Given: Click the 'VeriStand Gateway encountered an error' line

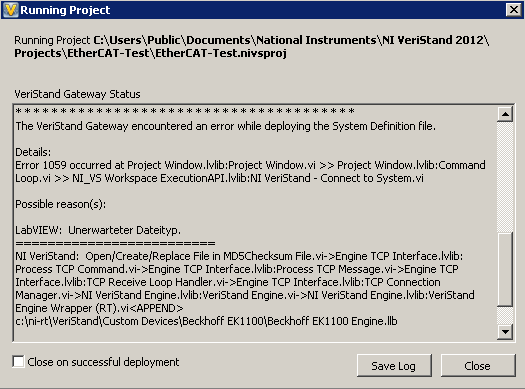Looking at the screenshot, I should click(x=226, y=126).
